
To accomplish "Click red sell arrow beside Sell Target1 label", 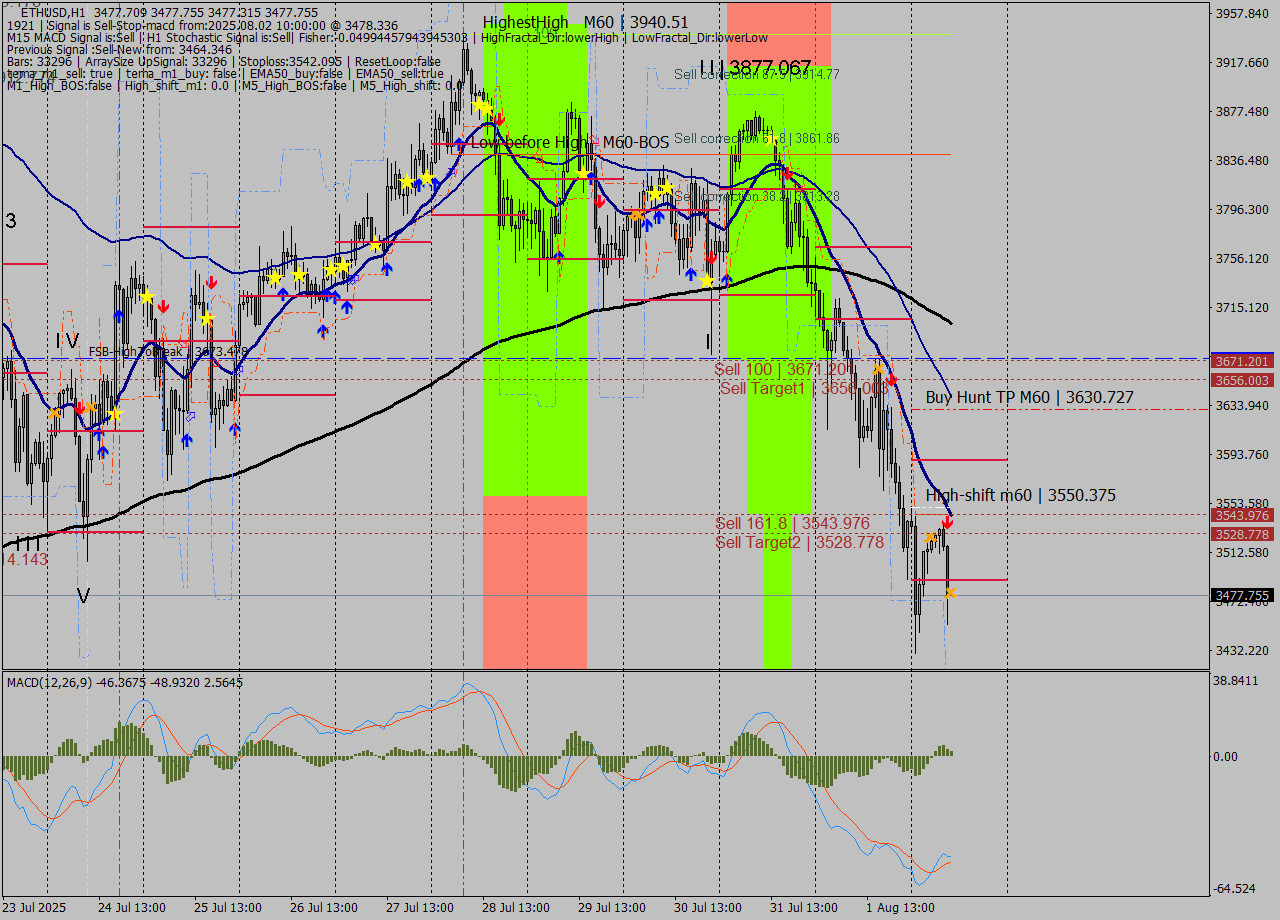I will 892,380.
